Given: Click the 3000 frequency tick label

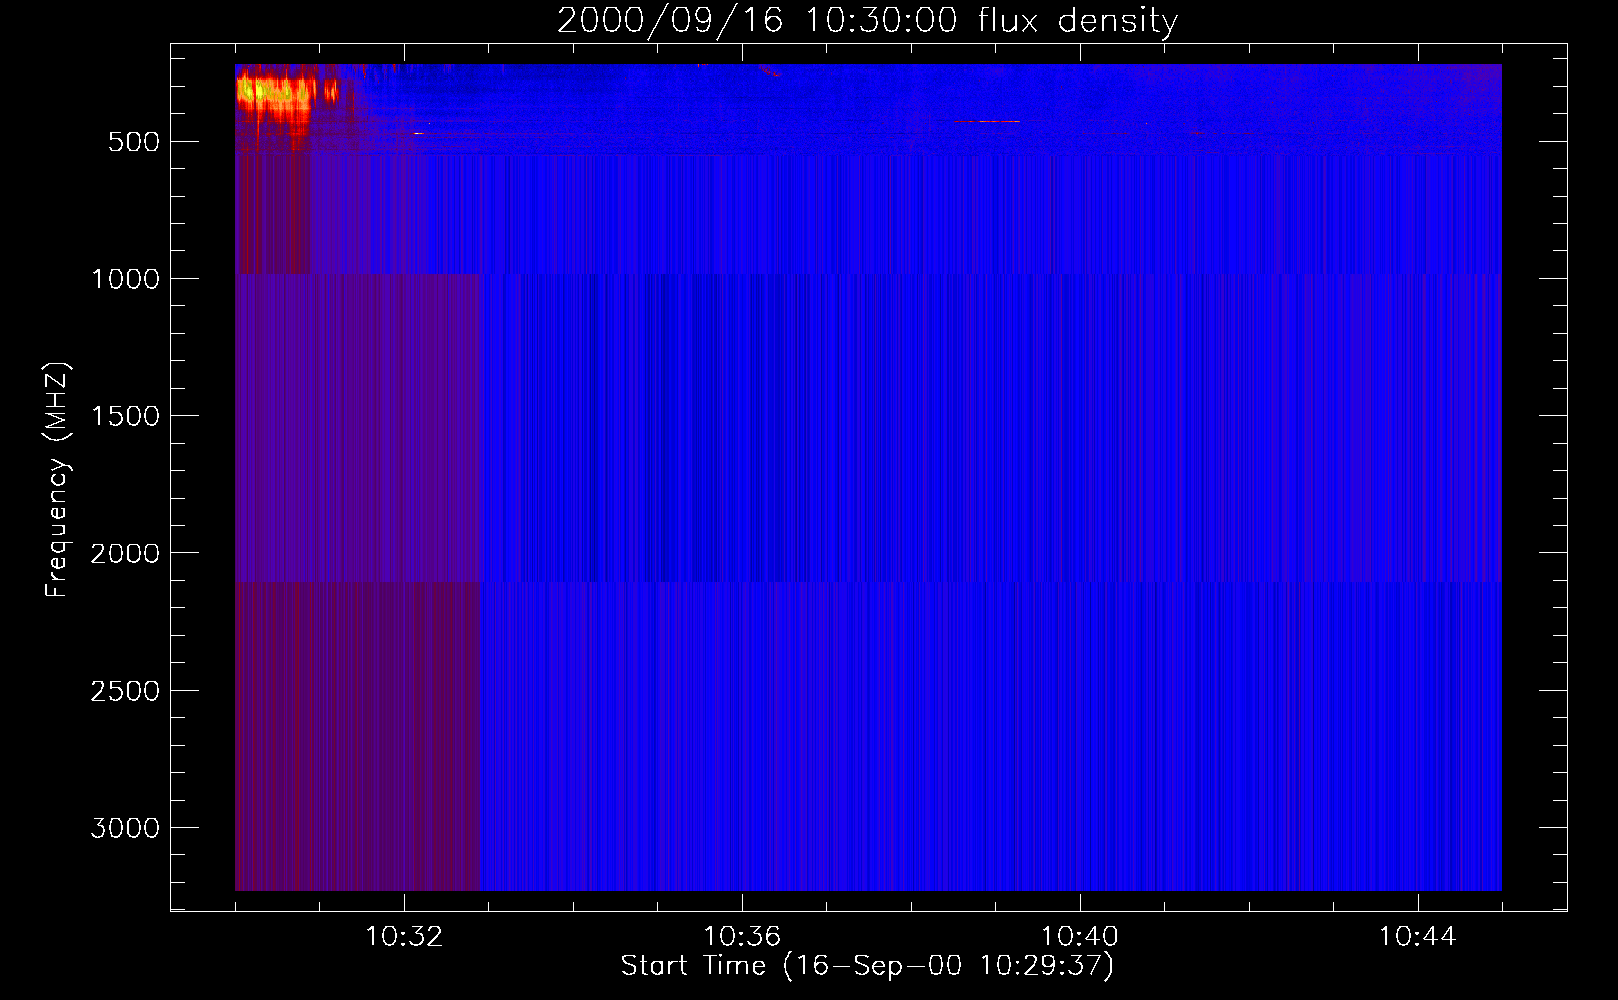Looking at the screenshot, I should pyautogui.click(x=125, y=828).
